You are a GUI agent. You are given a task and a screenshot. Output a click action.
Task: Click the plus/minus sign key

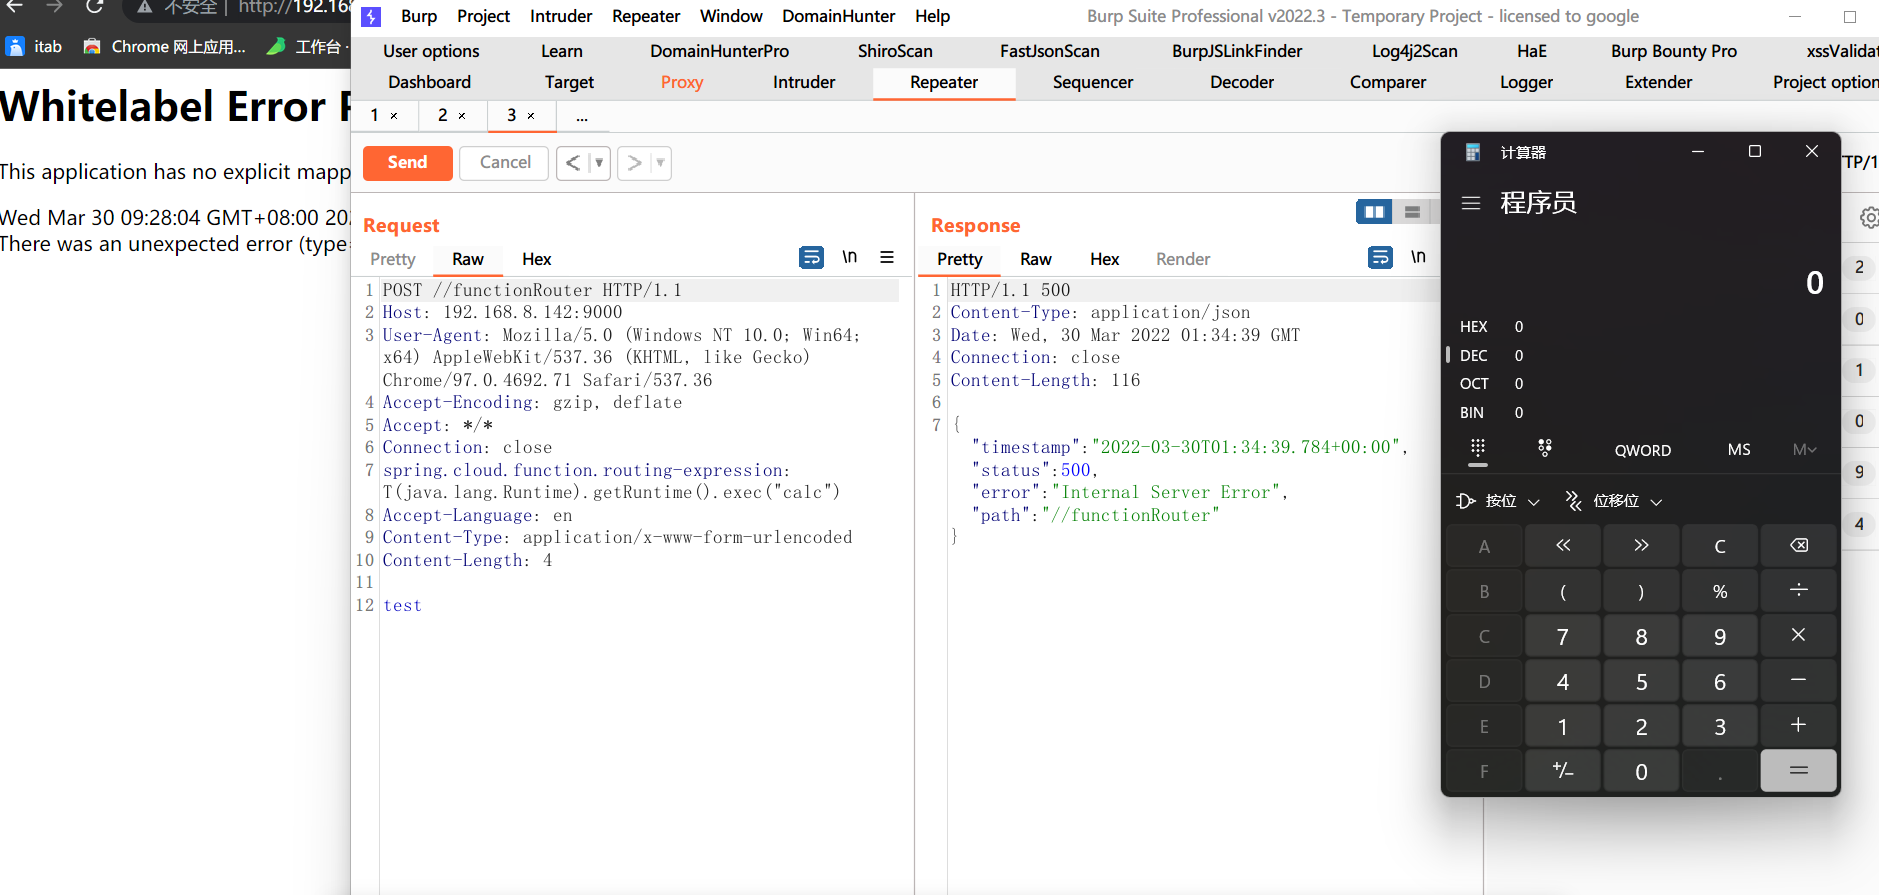[1563, 771]
